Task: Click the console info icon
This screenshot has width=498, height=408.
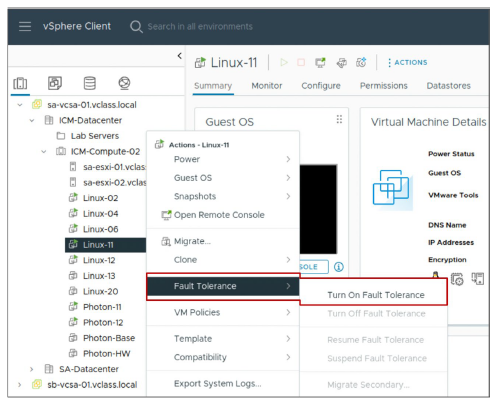Action: tap(339, 267)
